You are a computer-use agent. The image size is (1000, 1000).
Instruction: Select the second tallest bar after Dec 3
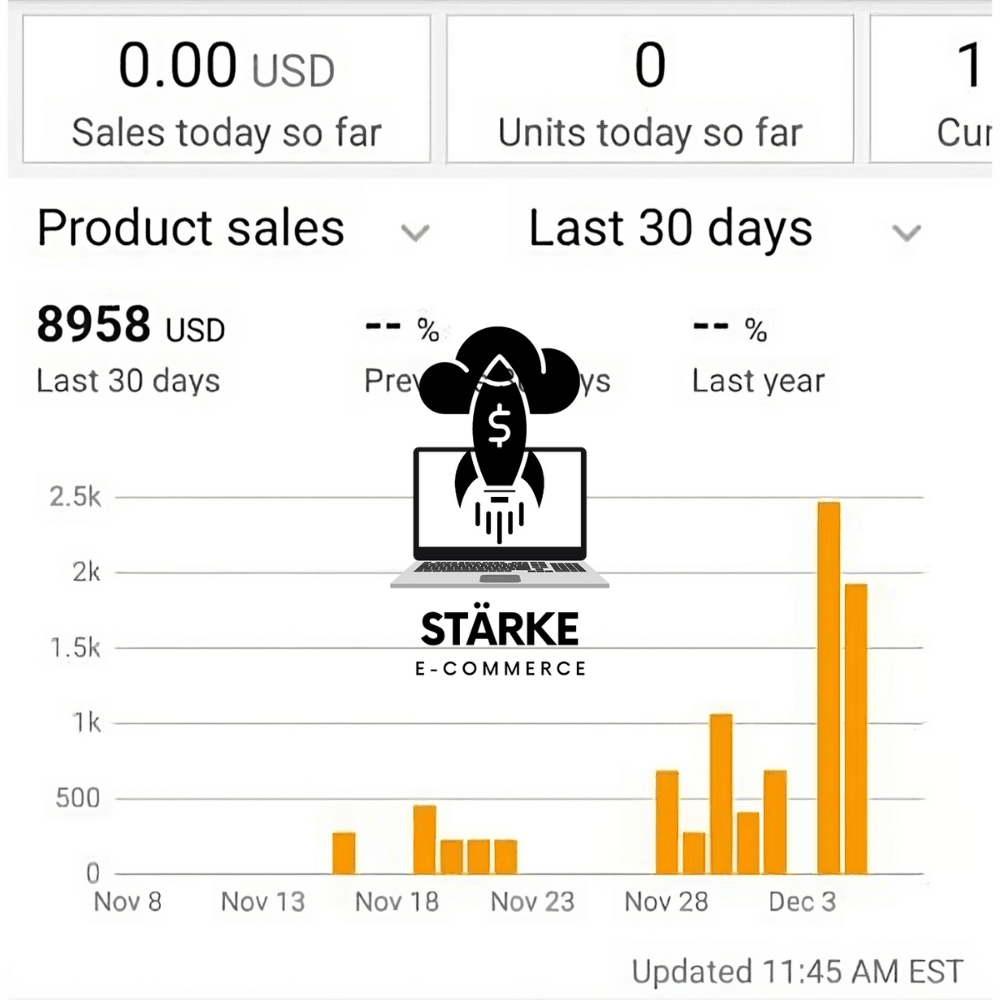[x=856, y=728]
